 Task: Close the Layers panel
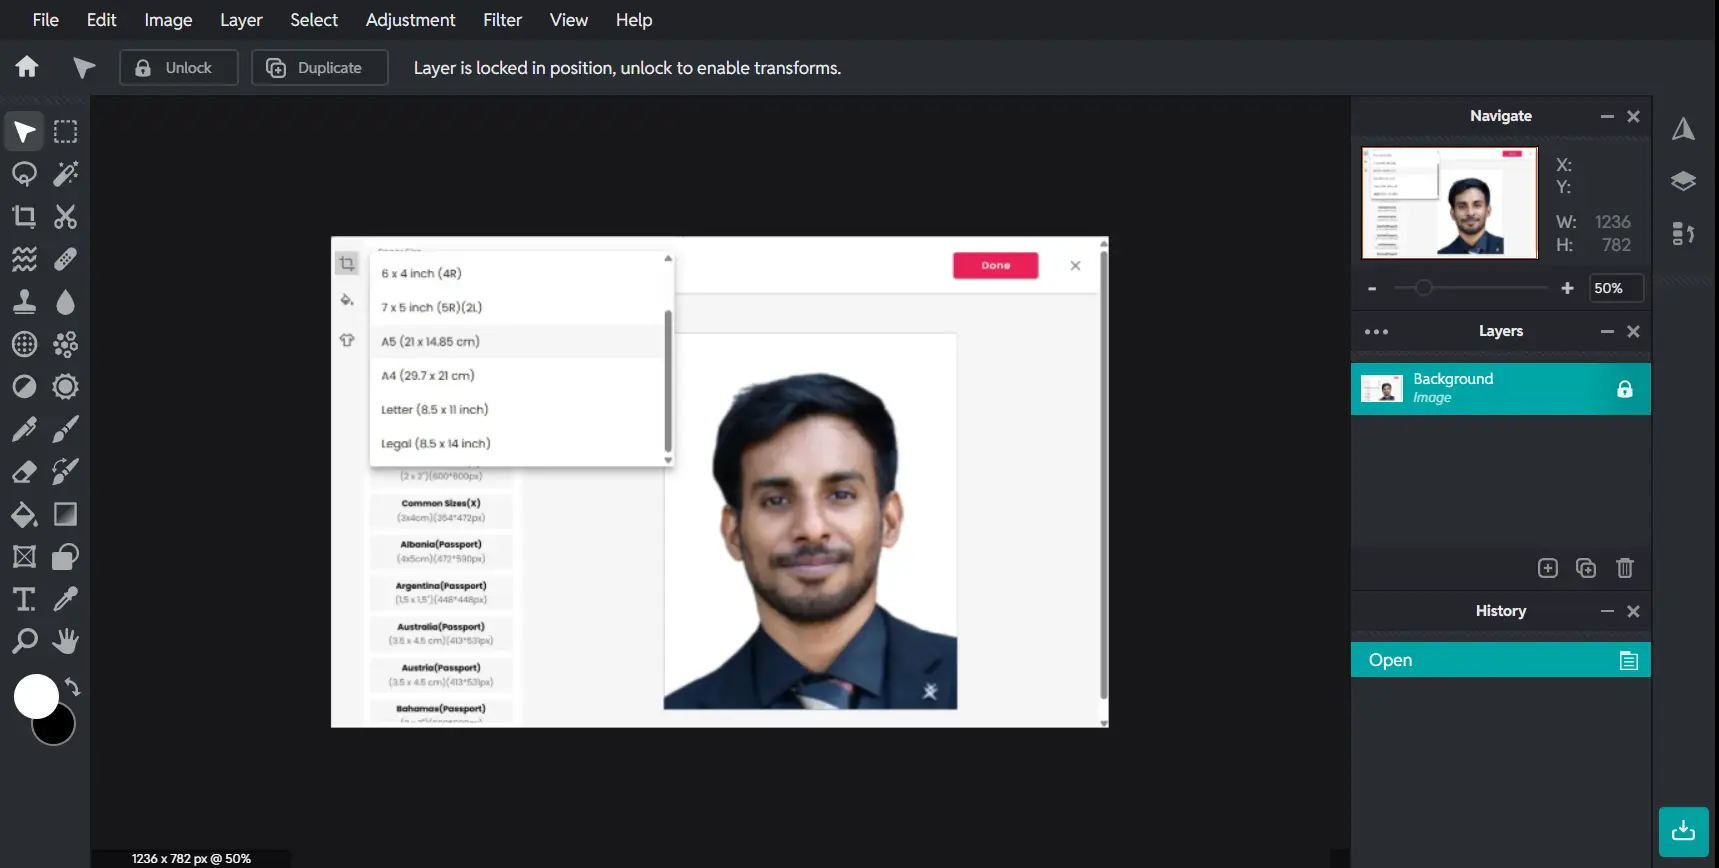[1633, 331]
